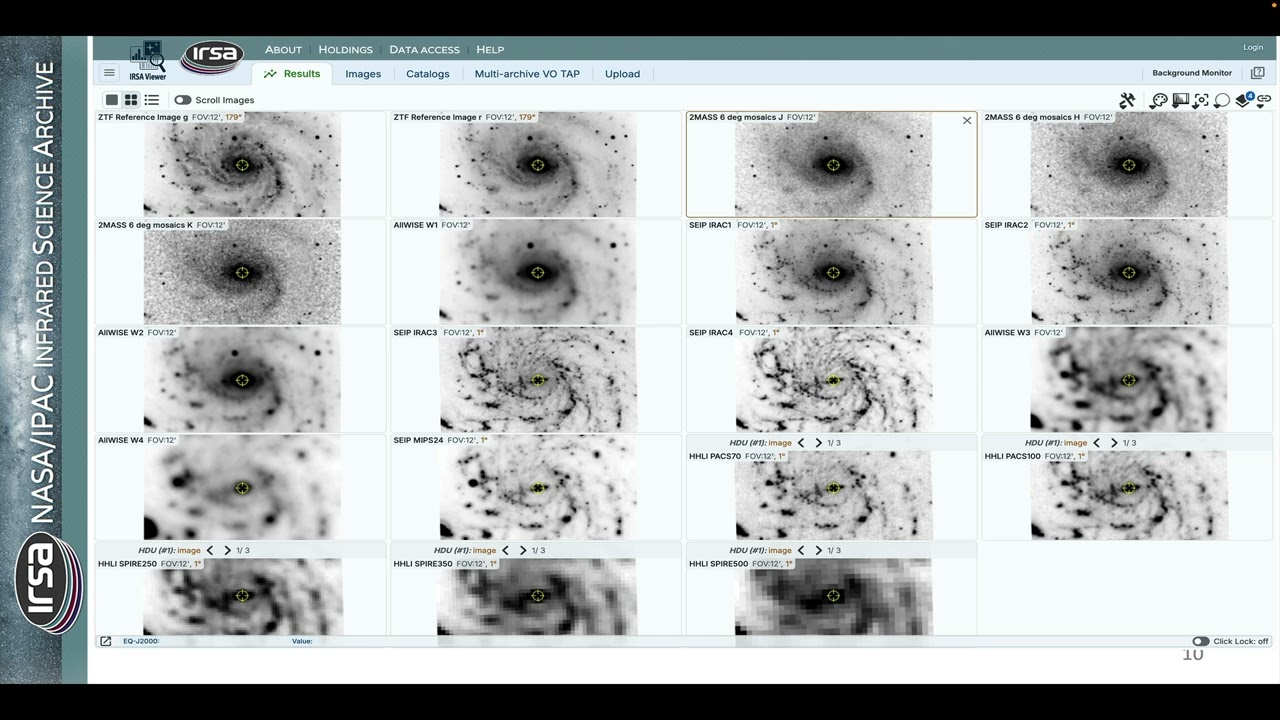
Task: Select the AllWISE W3 image
Action: [x=1128, y=380]
